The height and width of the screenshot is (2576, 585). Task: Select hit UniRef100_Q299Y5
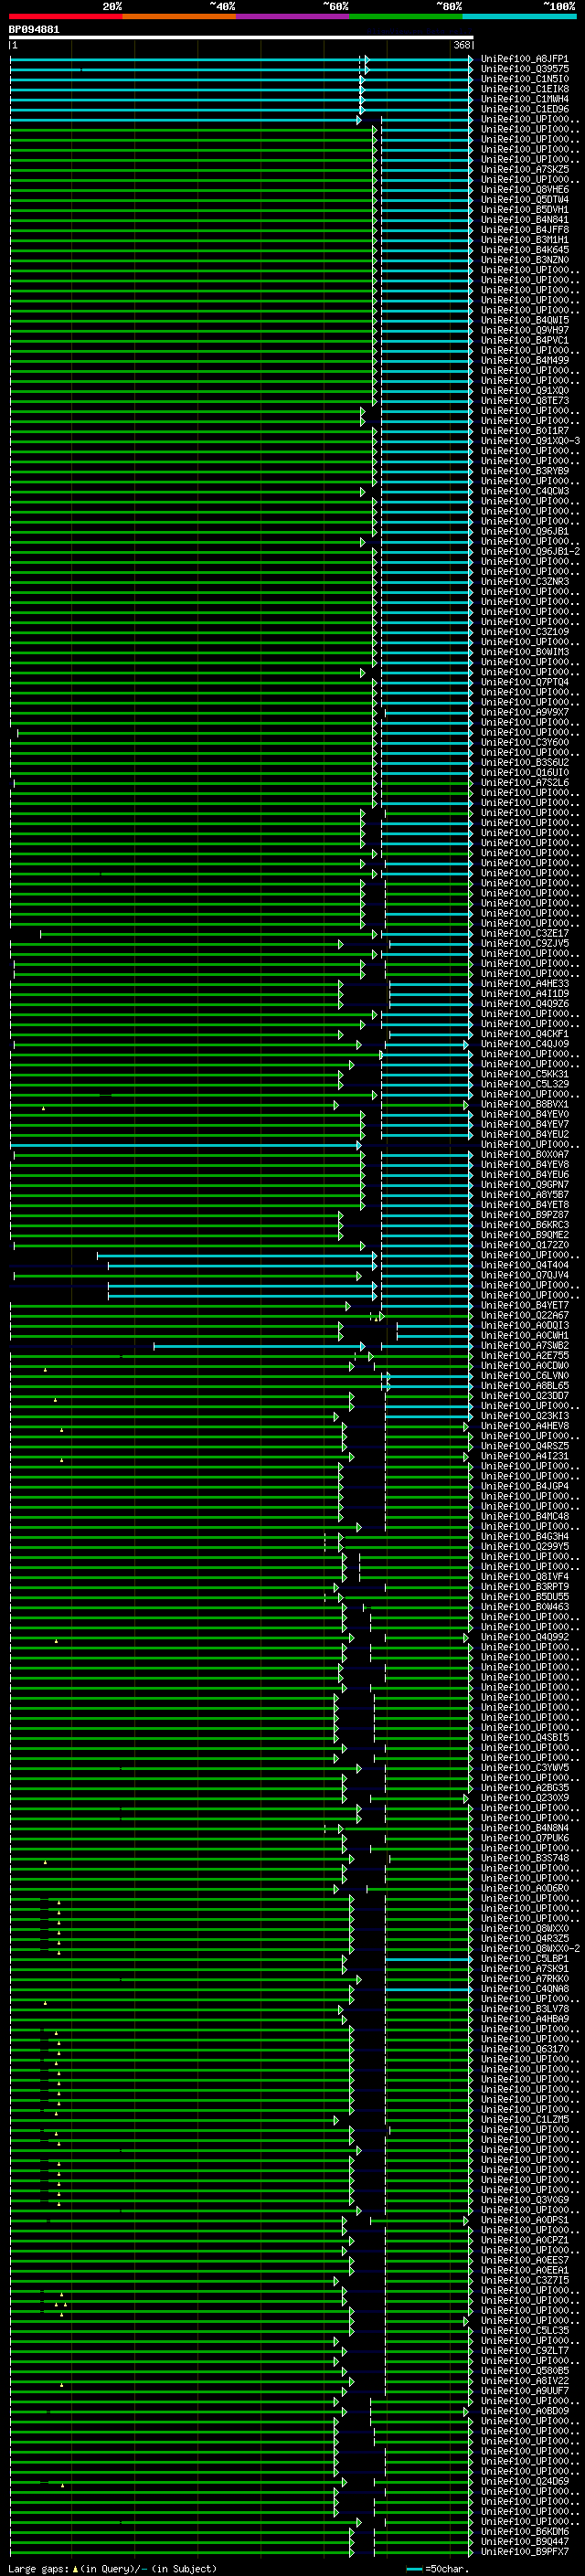(525, 1547)
